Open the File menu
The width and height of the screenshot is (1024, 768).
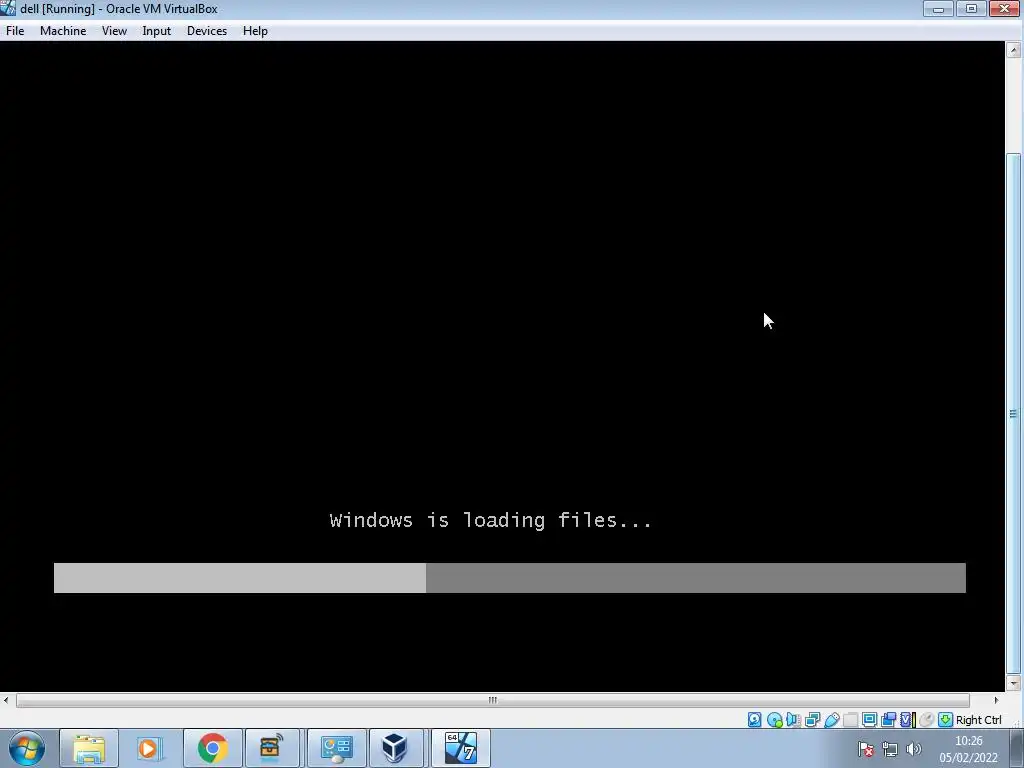(15, 31)
